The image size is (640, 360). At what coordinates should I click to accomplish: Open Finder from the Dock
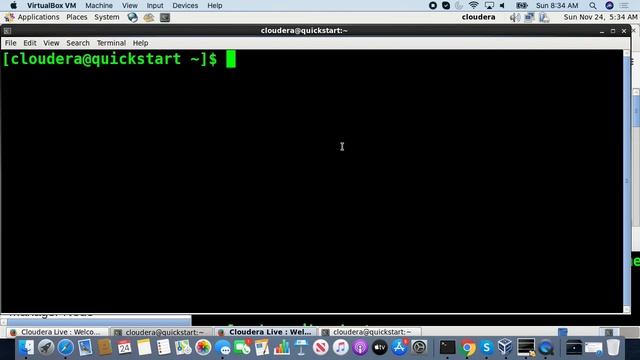(x=27, y=347)
